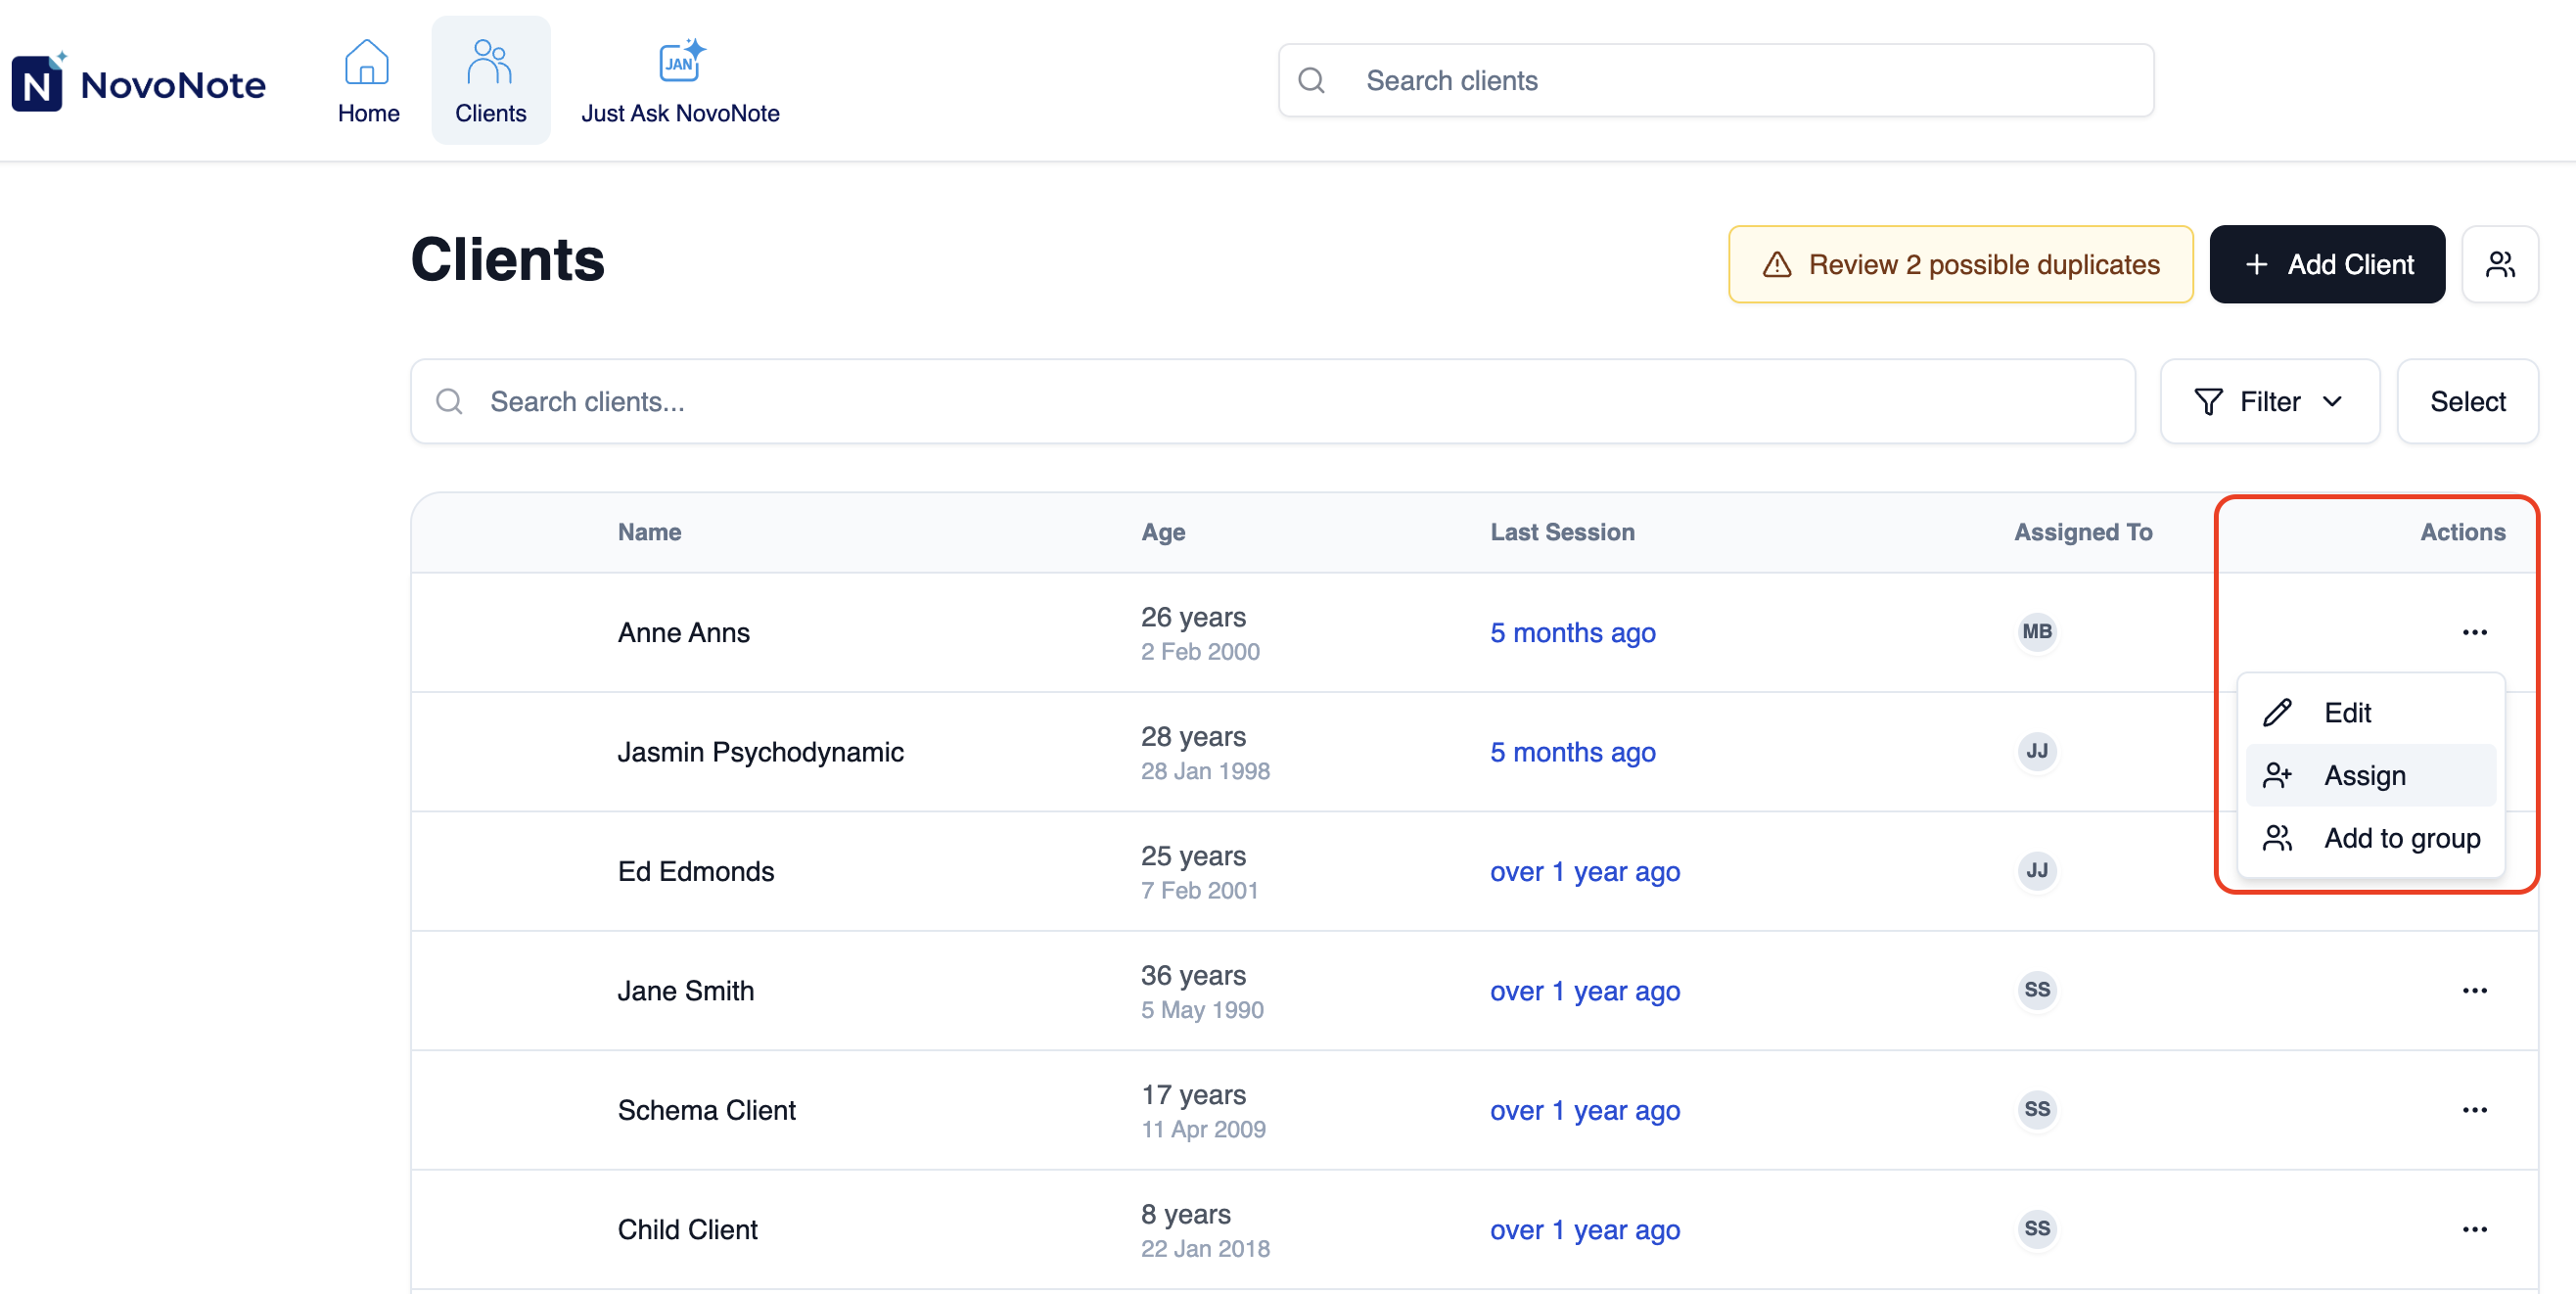Image resolution: width=2576 pixels, height=1294 pixels.
Task: Click the Select button
Action: point(2467,401)
